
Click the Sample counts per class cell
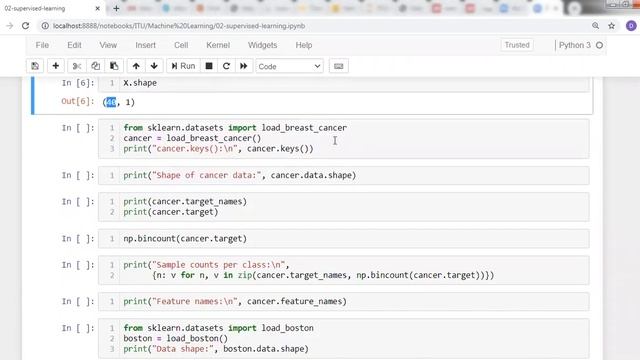(x=344, y=270)
